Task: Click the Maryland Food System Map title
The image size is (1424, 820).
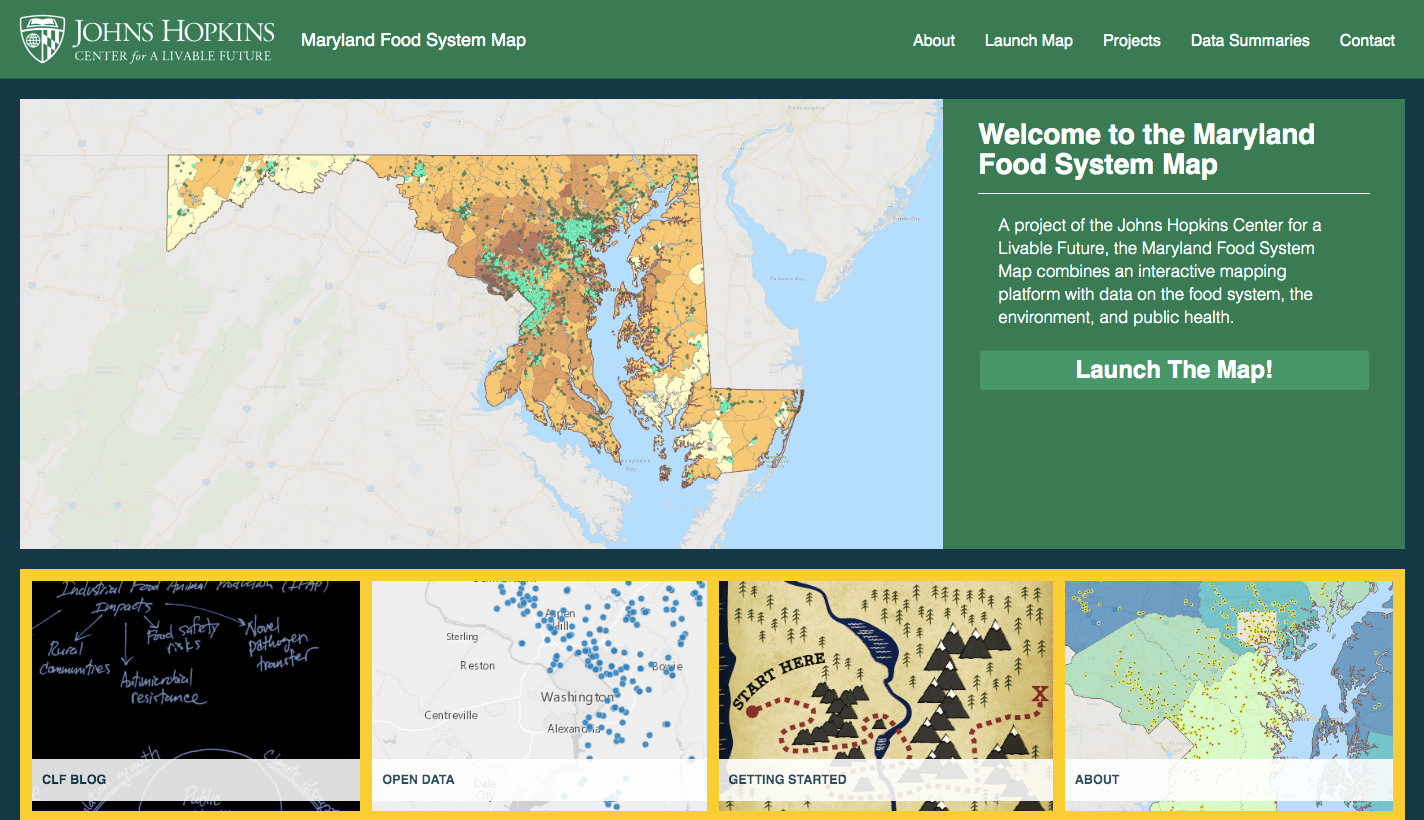Action: (x=413, y=41)
